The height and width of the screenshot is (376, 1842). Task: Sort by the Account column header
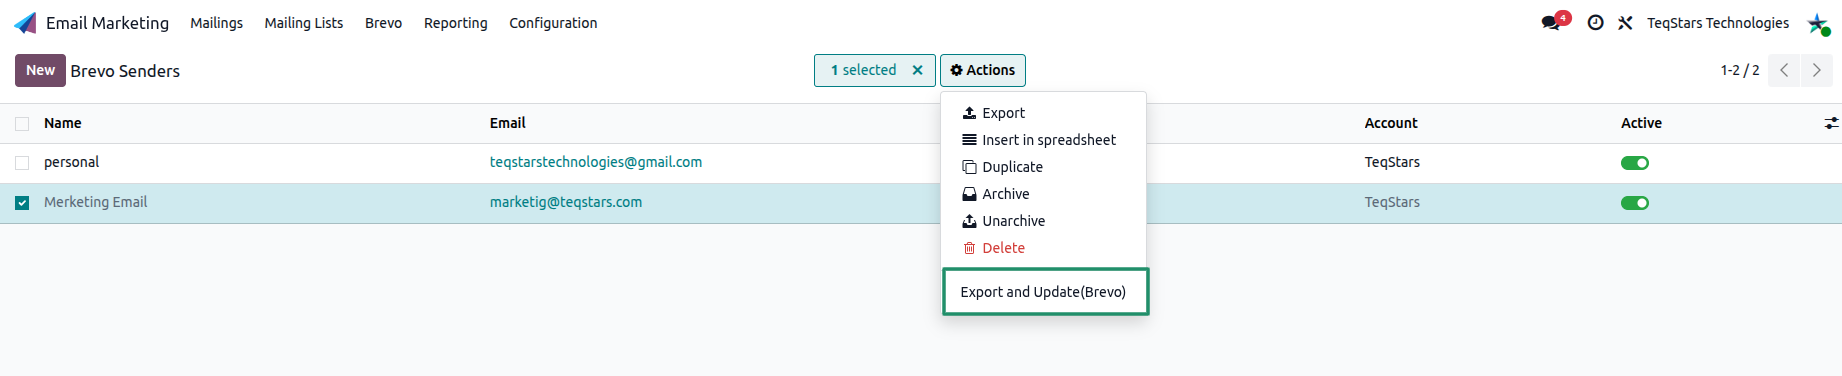(1391, 123)
